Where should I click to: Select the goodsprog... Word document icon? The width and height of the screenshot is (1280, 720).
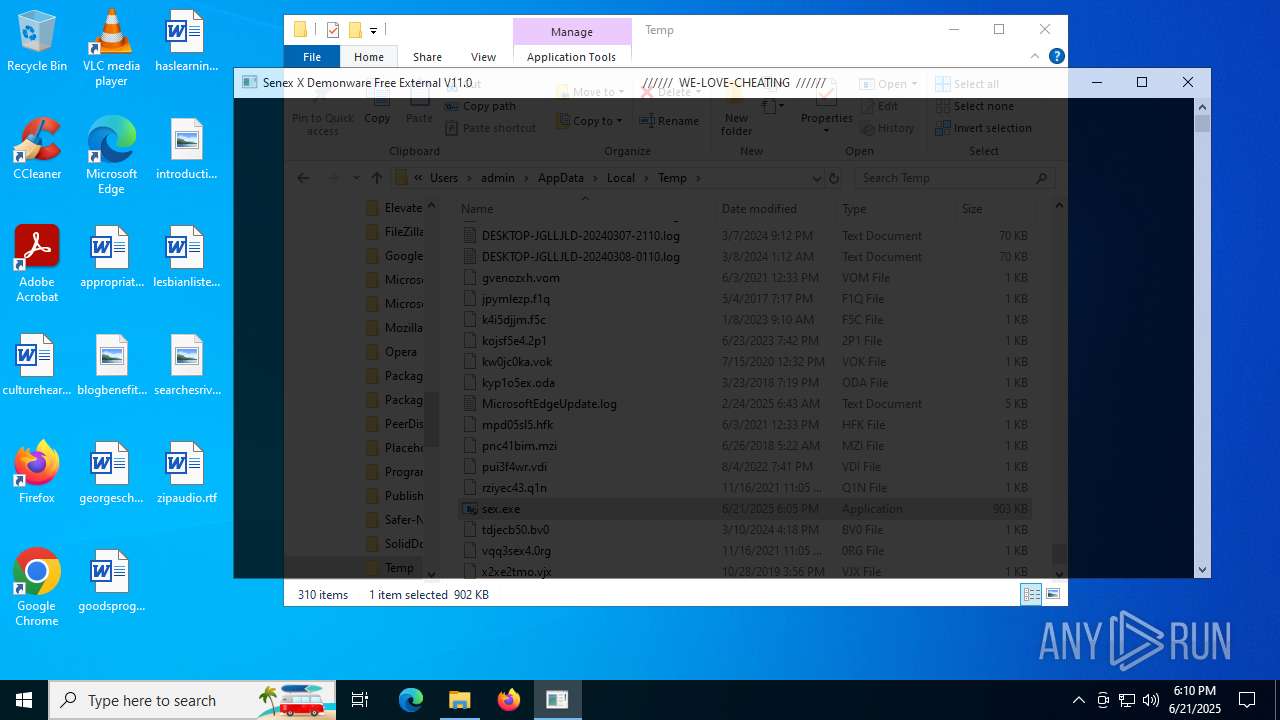click(x=111, y=582)
